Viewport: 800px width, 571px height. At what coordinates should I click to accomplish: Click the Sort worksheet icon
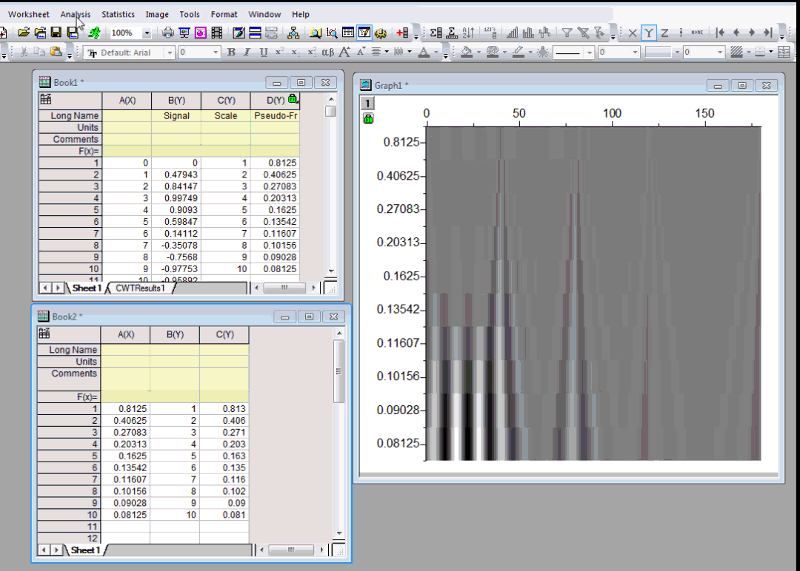pyautogui.click(x=469, y=33)
